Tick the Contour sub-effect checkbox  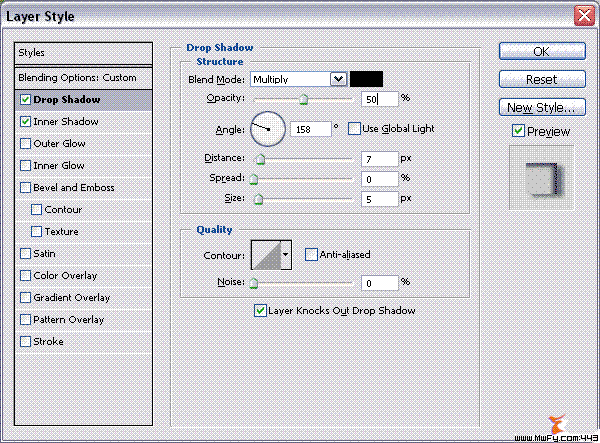[36, 210]
